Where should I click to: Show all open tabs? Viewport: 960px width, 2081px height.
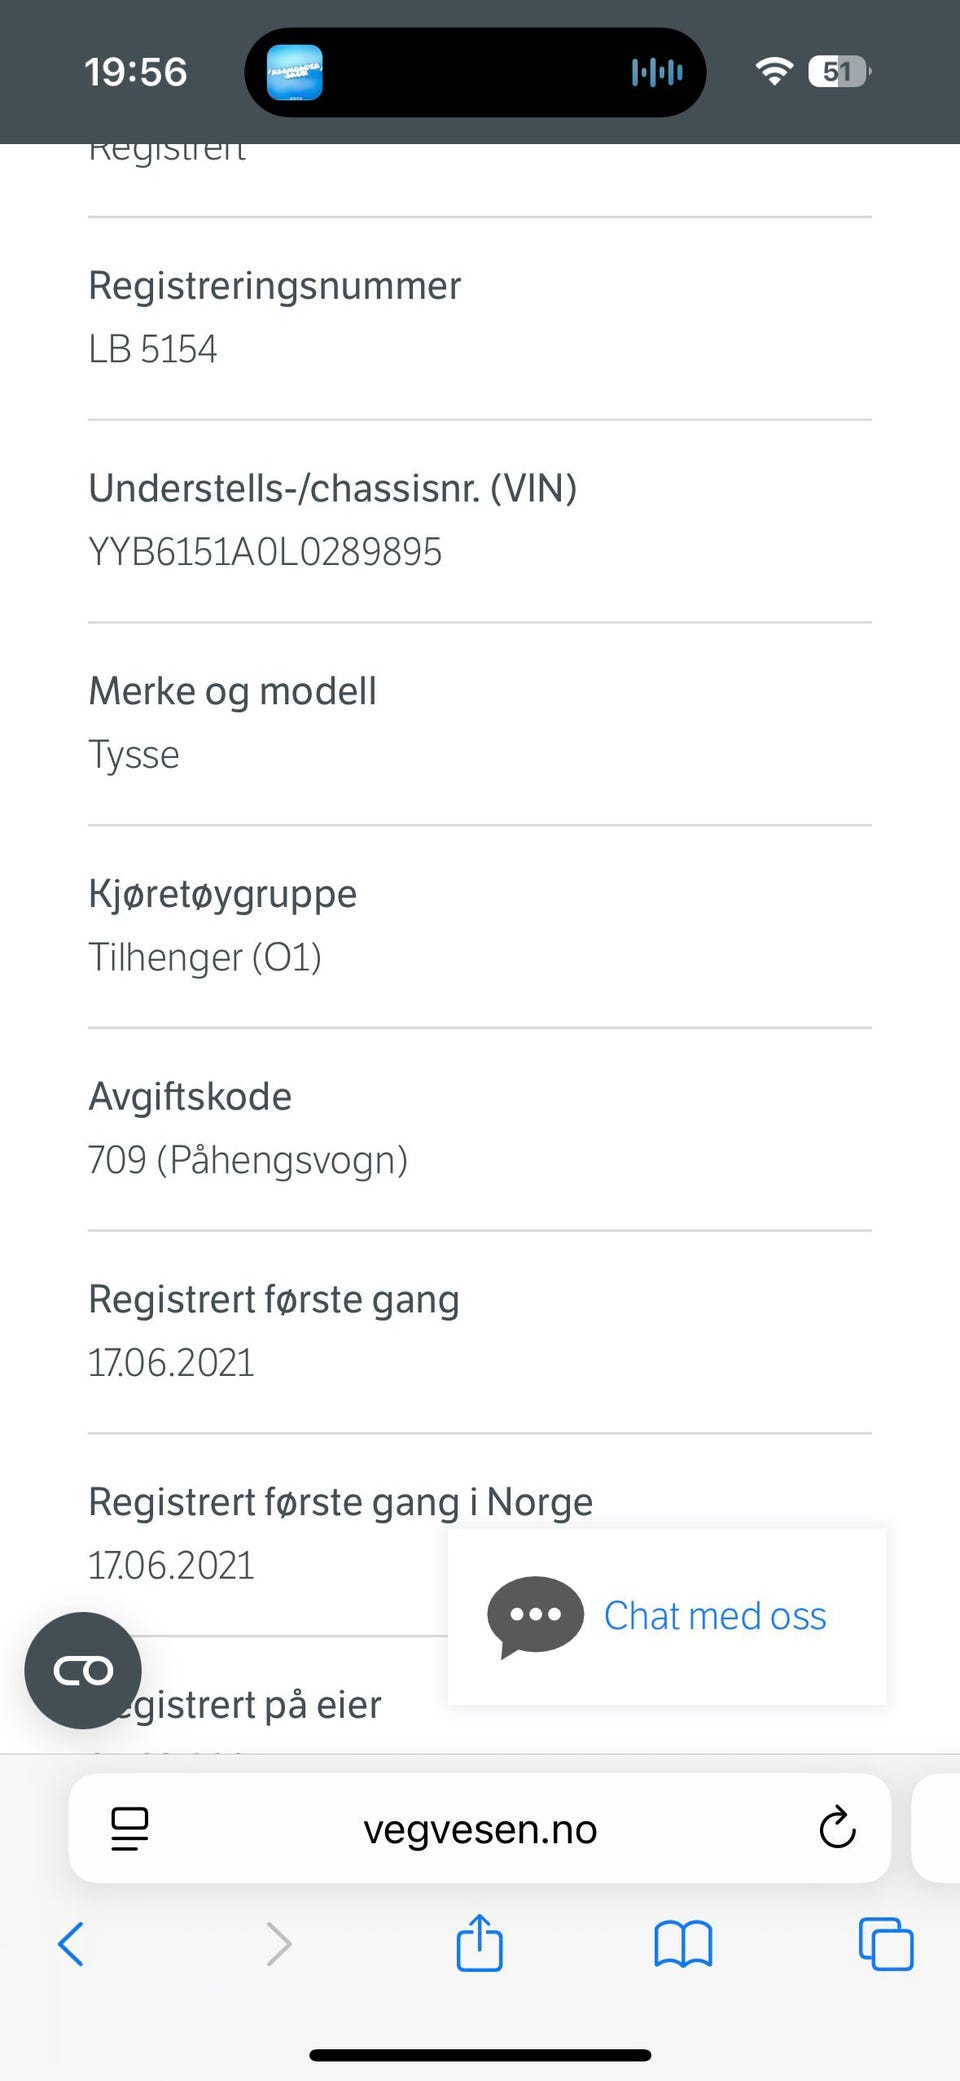[x=886, y=1944]
